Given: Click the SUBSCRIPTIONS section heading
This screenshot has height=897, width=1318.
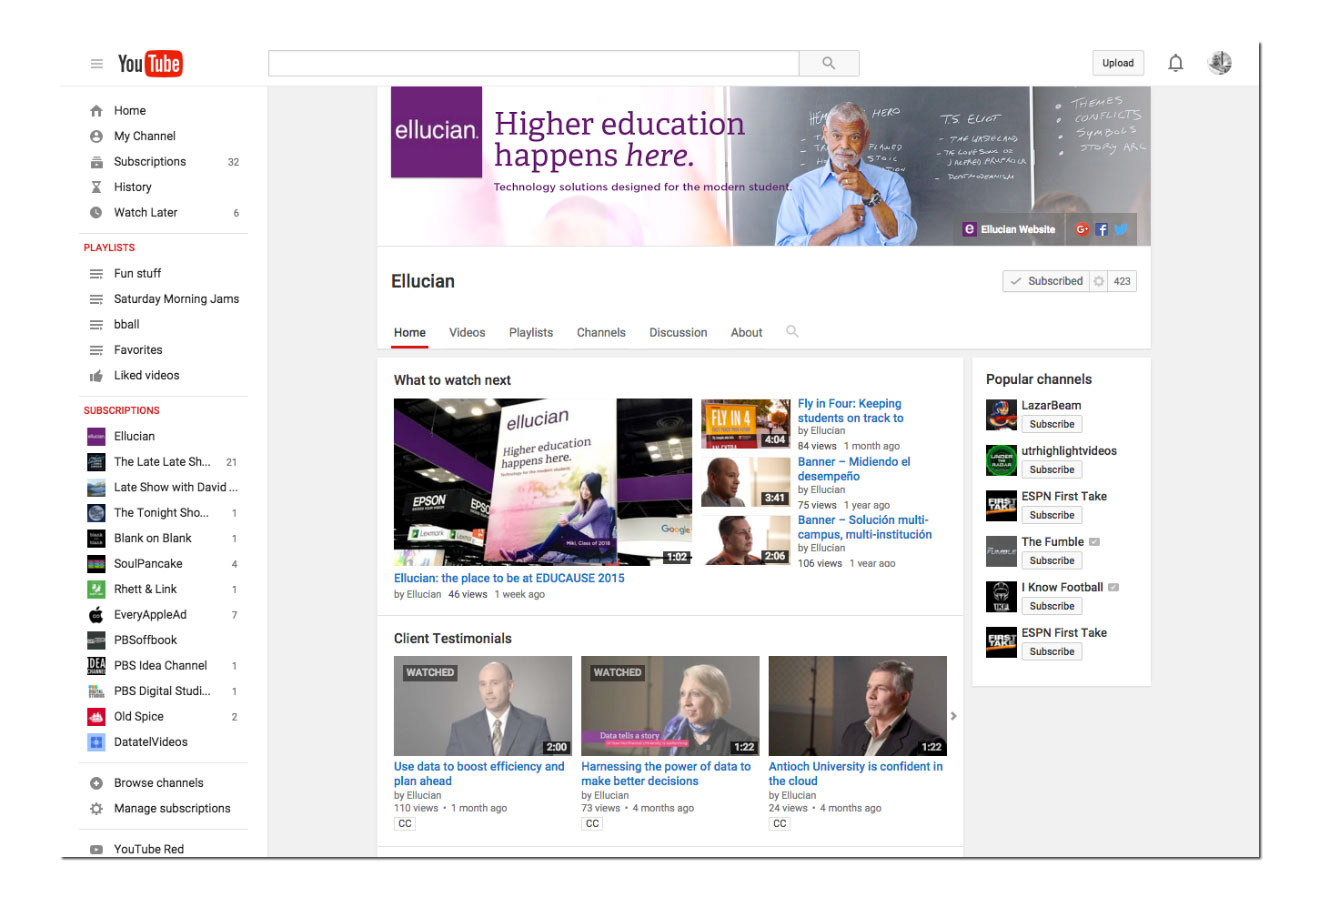Looking at the screenshot, I should [122, 411].
